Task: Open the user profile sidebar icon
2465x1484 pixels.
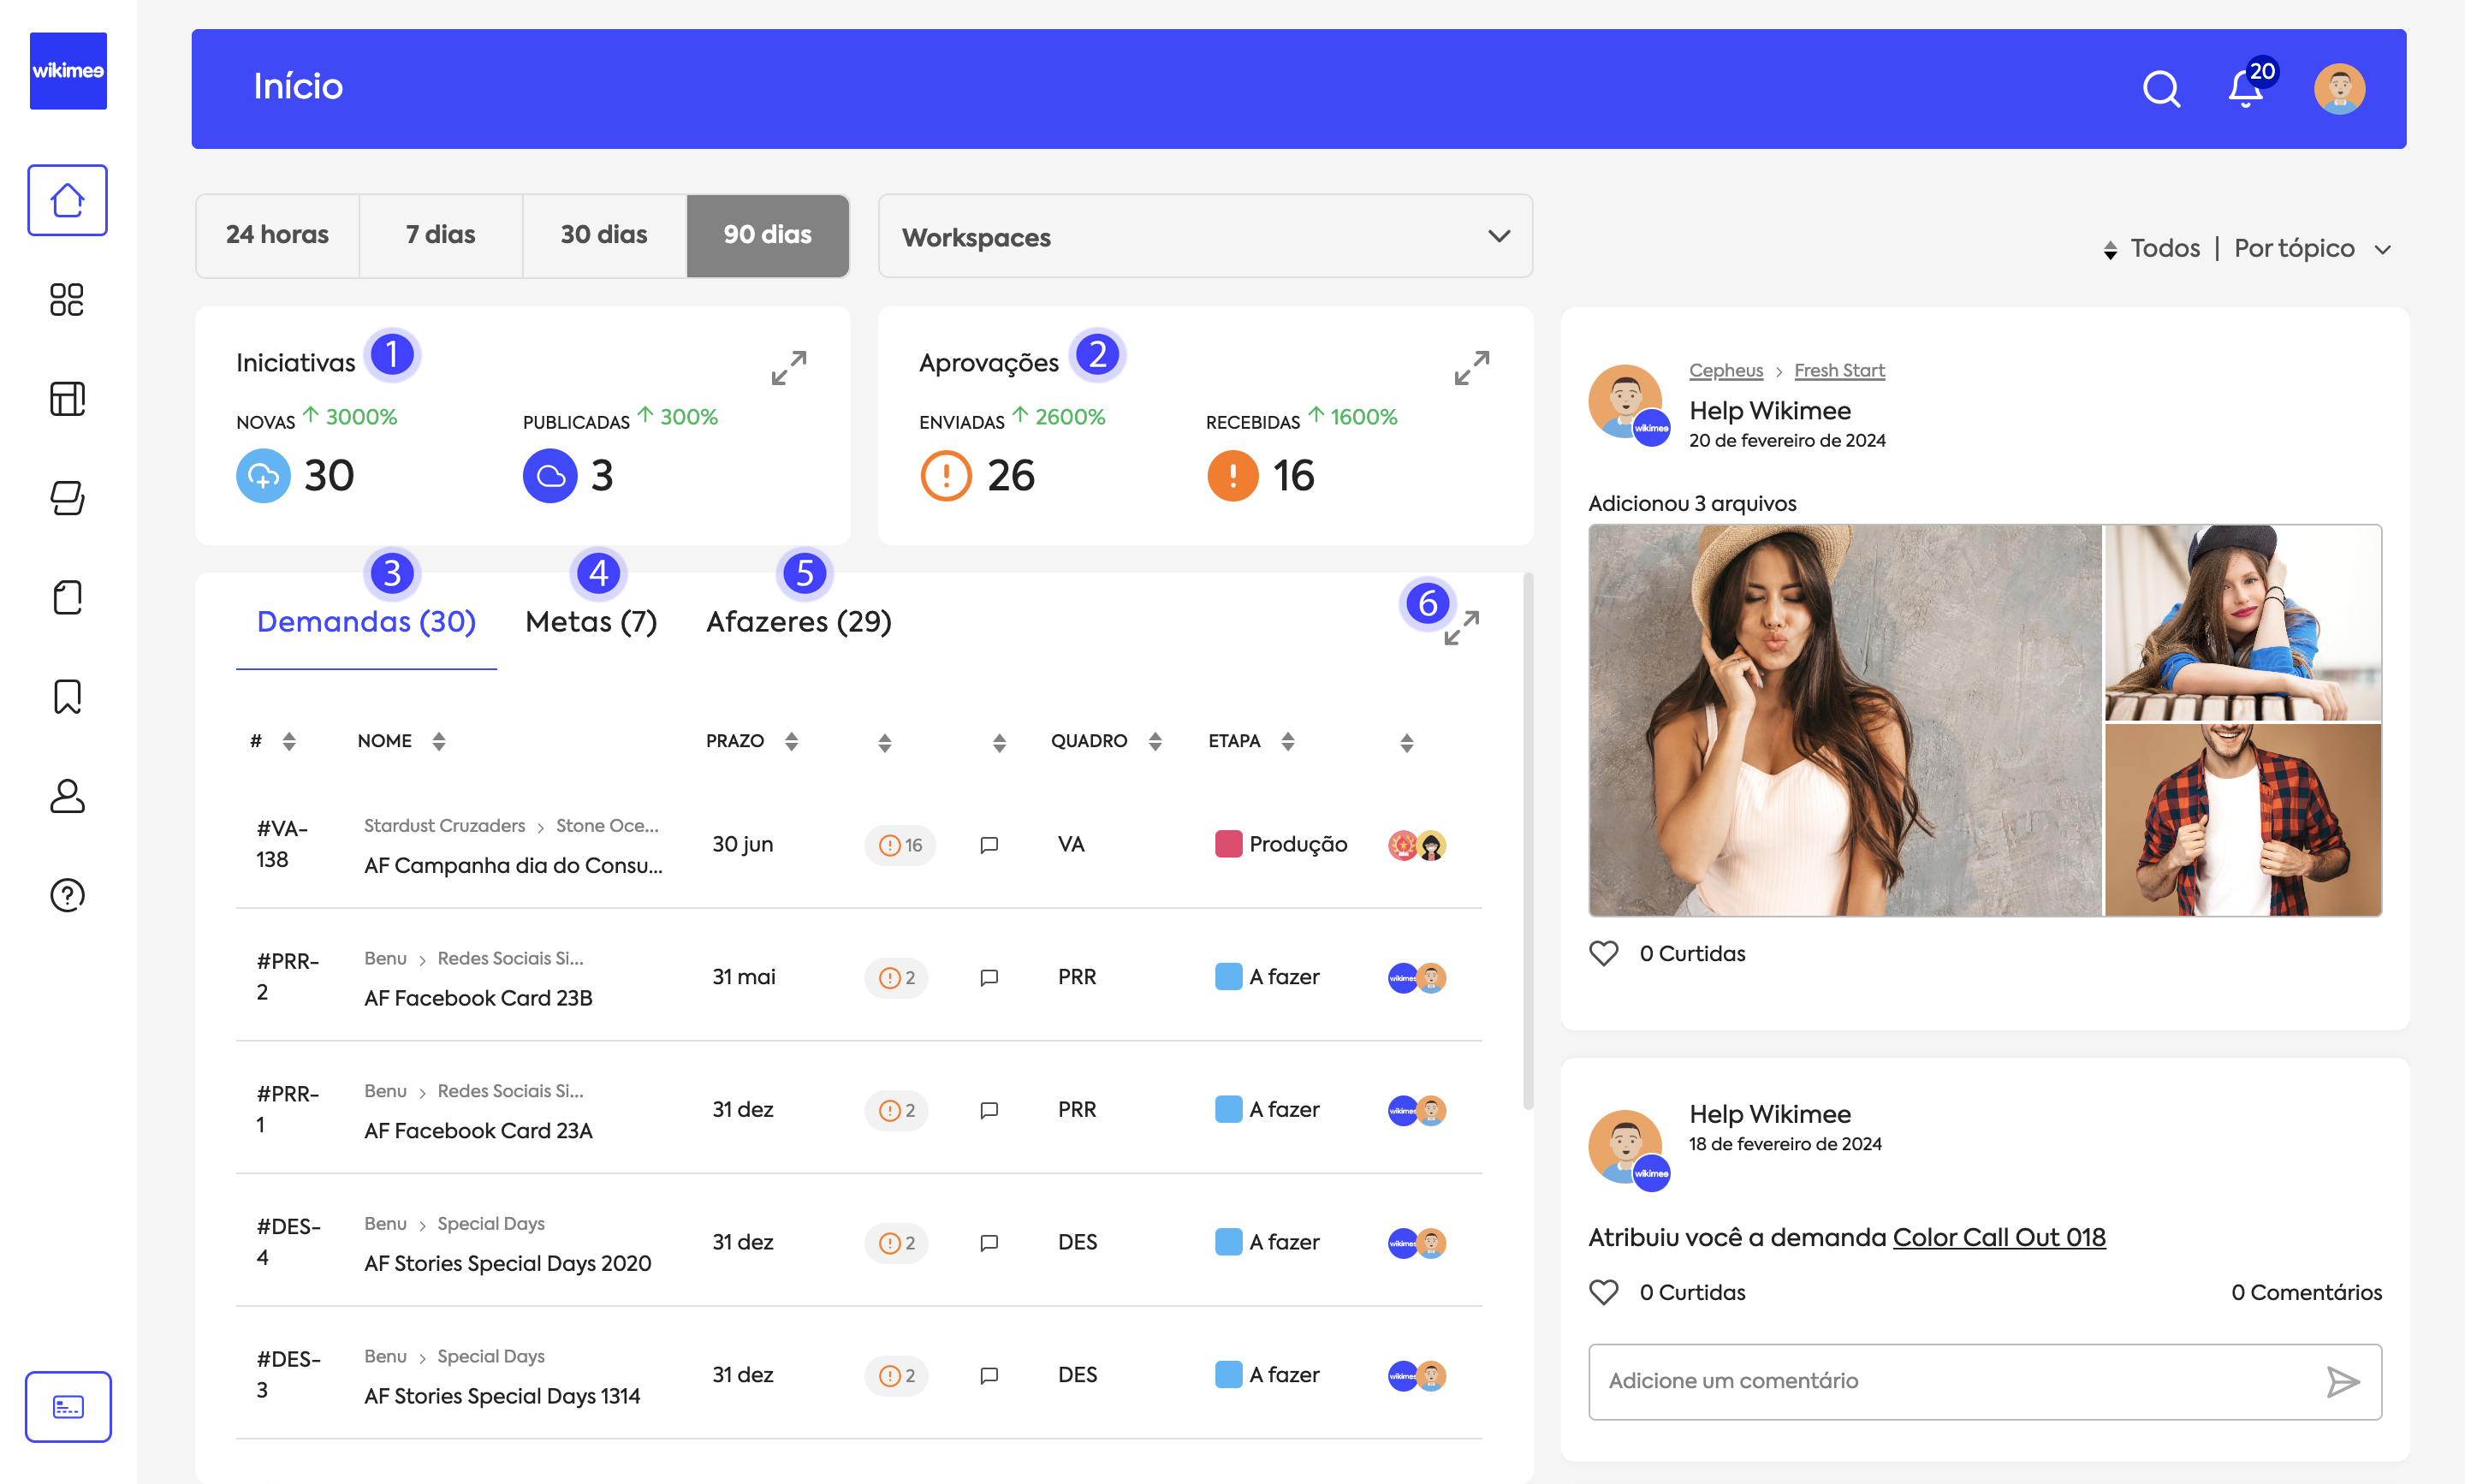Action: point(67,796)
